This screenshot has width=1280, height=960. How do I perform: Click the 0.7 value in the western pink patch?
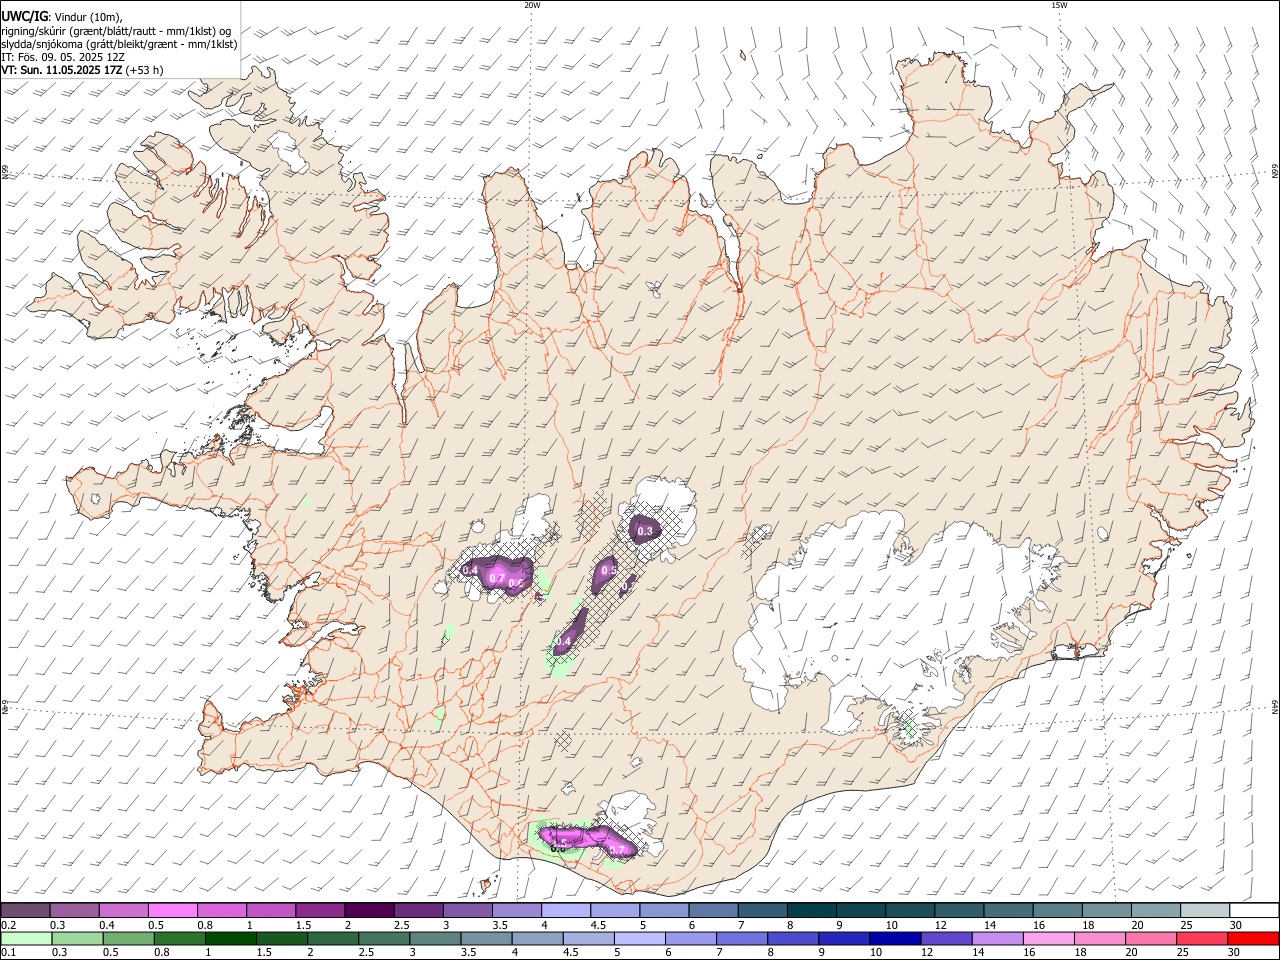point(497,578)
